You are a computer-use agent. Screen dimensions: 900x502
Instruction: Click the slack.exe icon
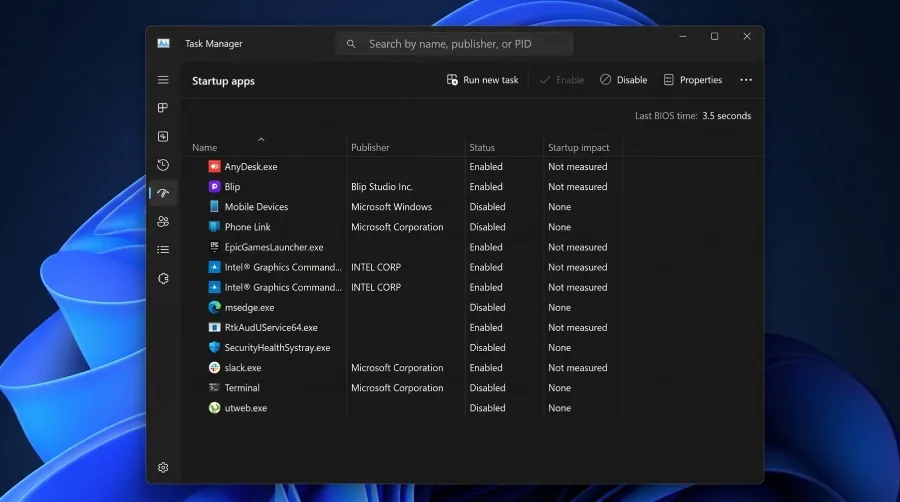(214, 367)
